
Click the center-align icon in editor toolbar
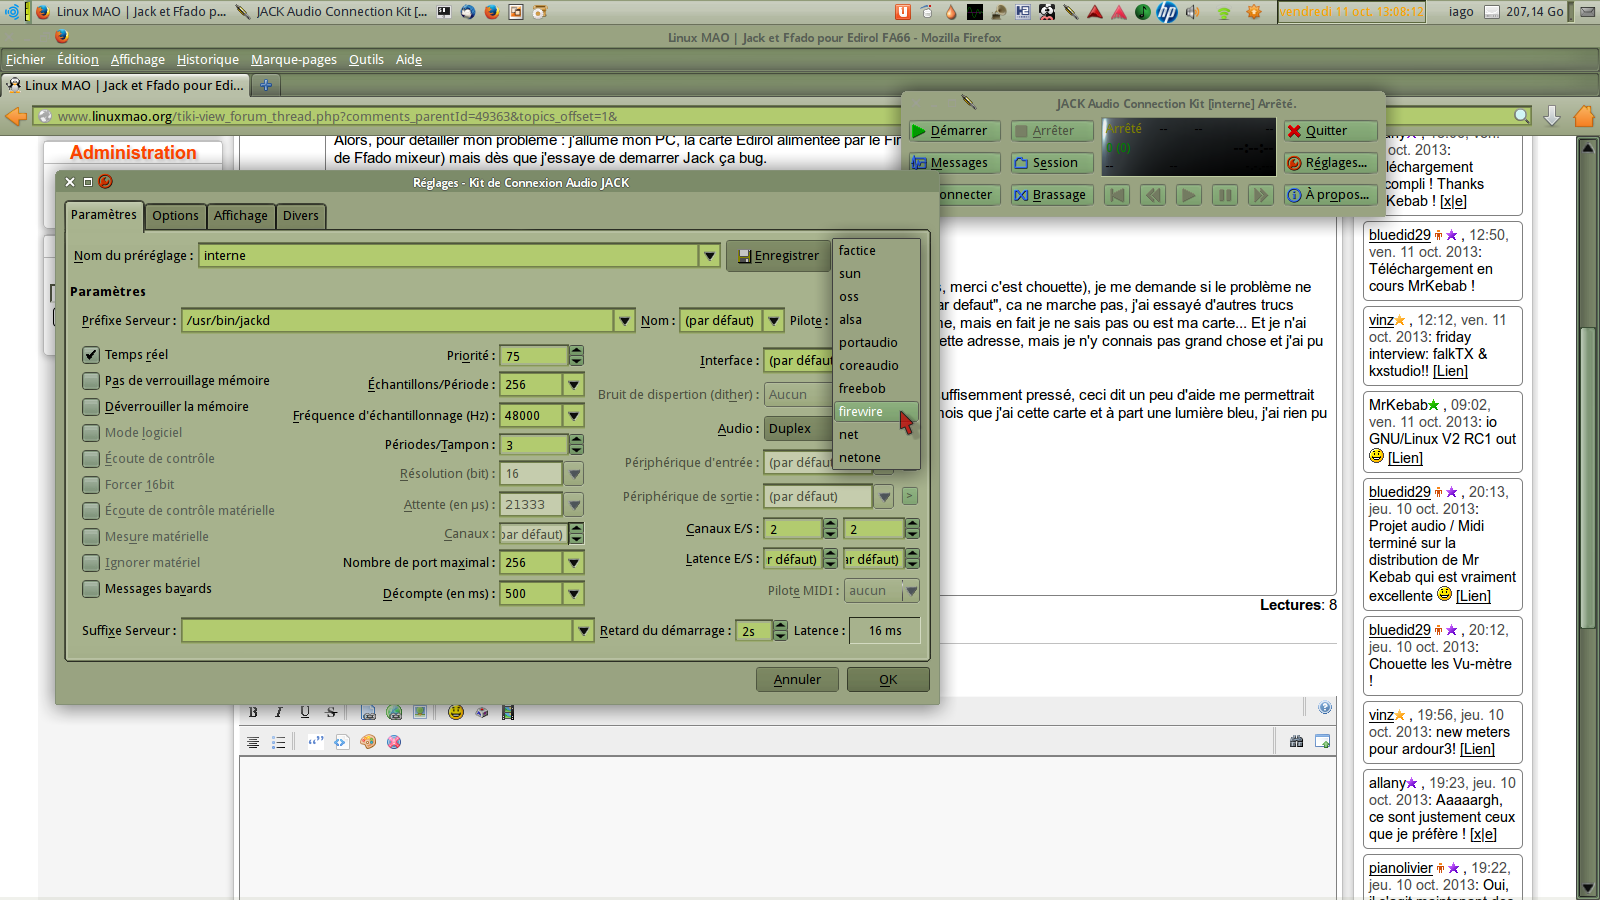[x=253, y=742]
